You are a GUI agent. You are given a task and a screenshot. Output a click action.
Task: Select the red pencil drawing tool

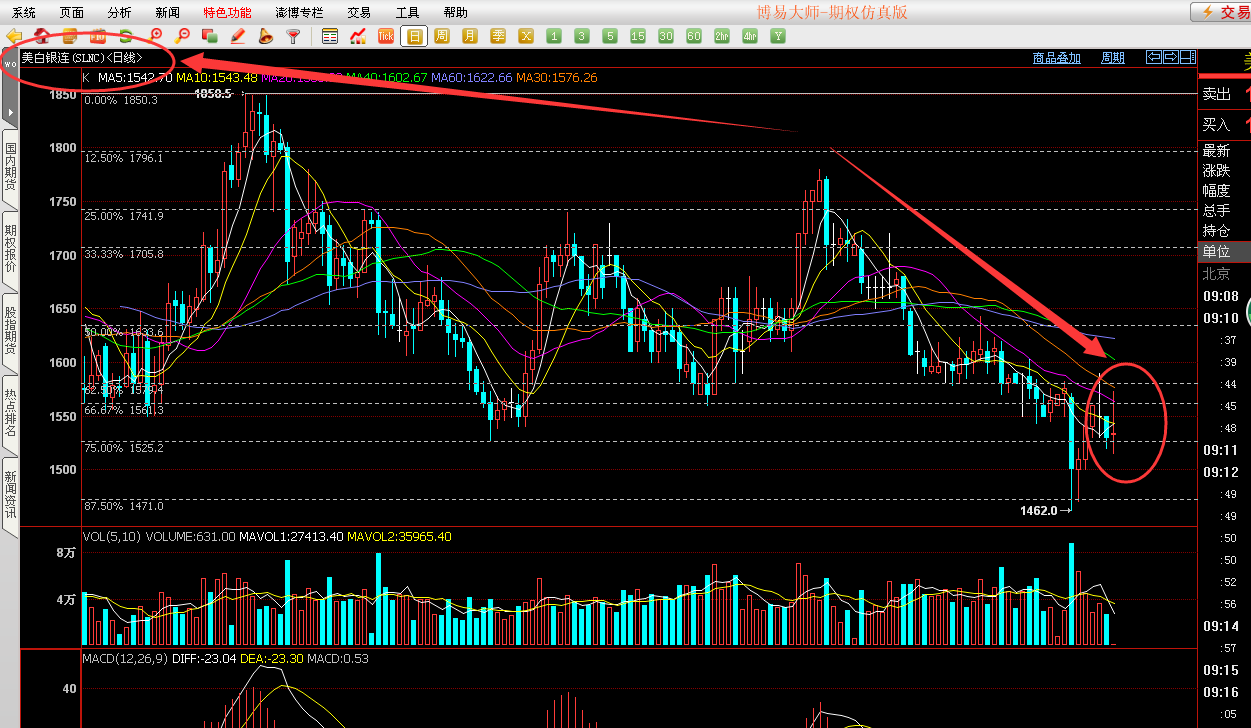click(x=238, y=36)
